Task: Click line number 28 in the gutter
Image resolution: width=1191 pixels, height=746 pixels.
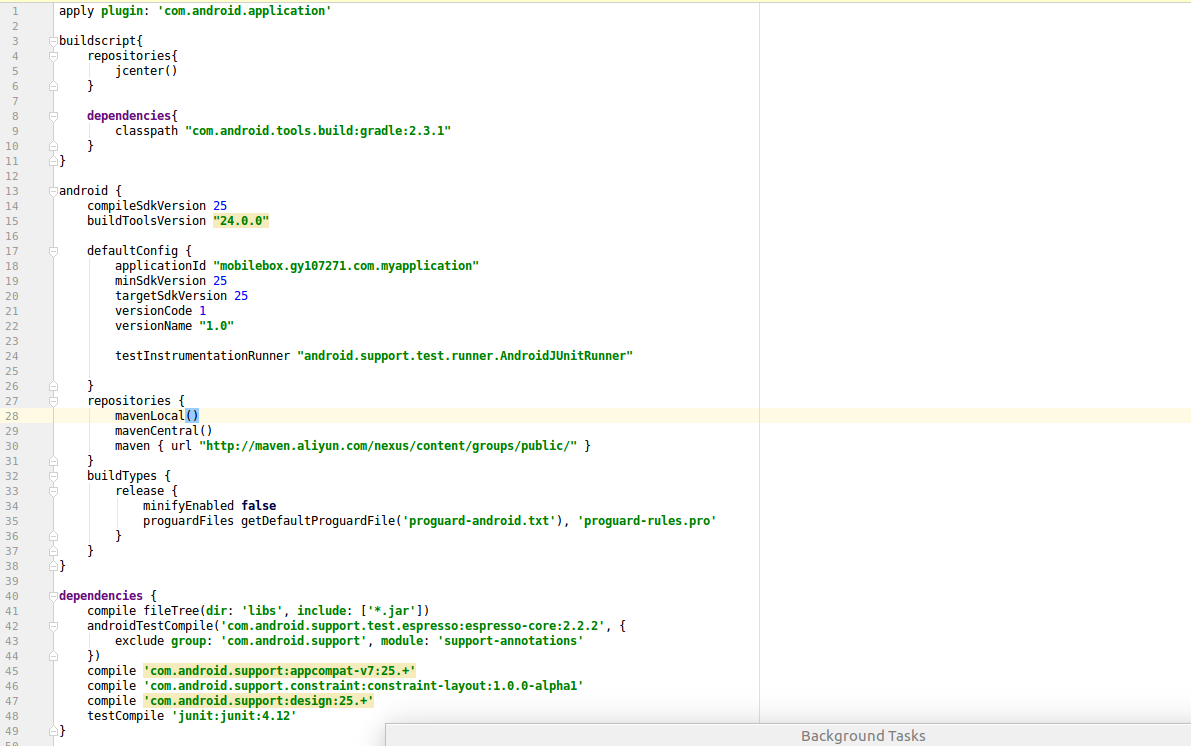Action: click(12, 416)
